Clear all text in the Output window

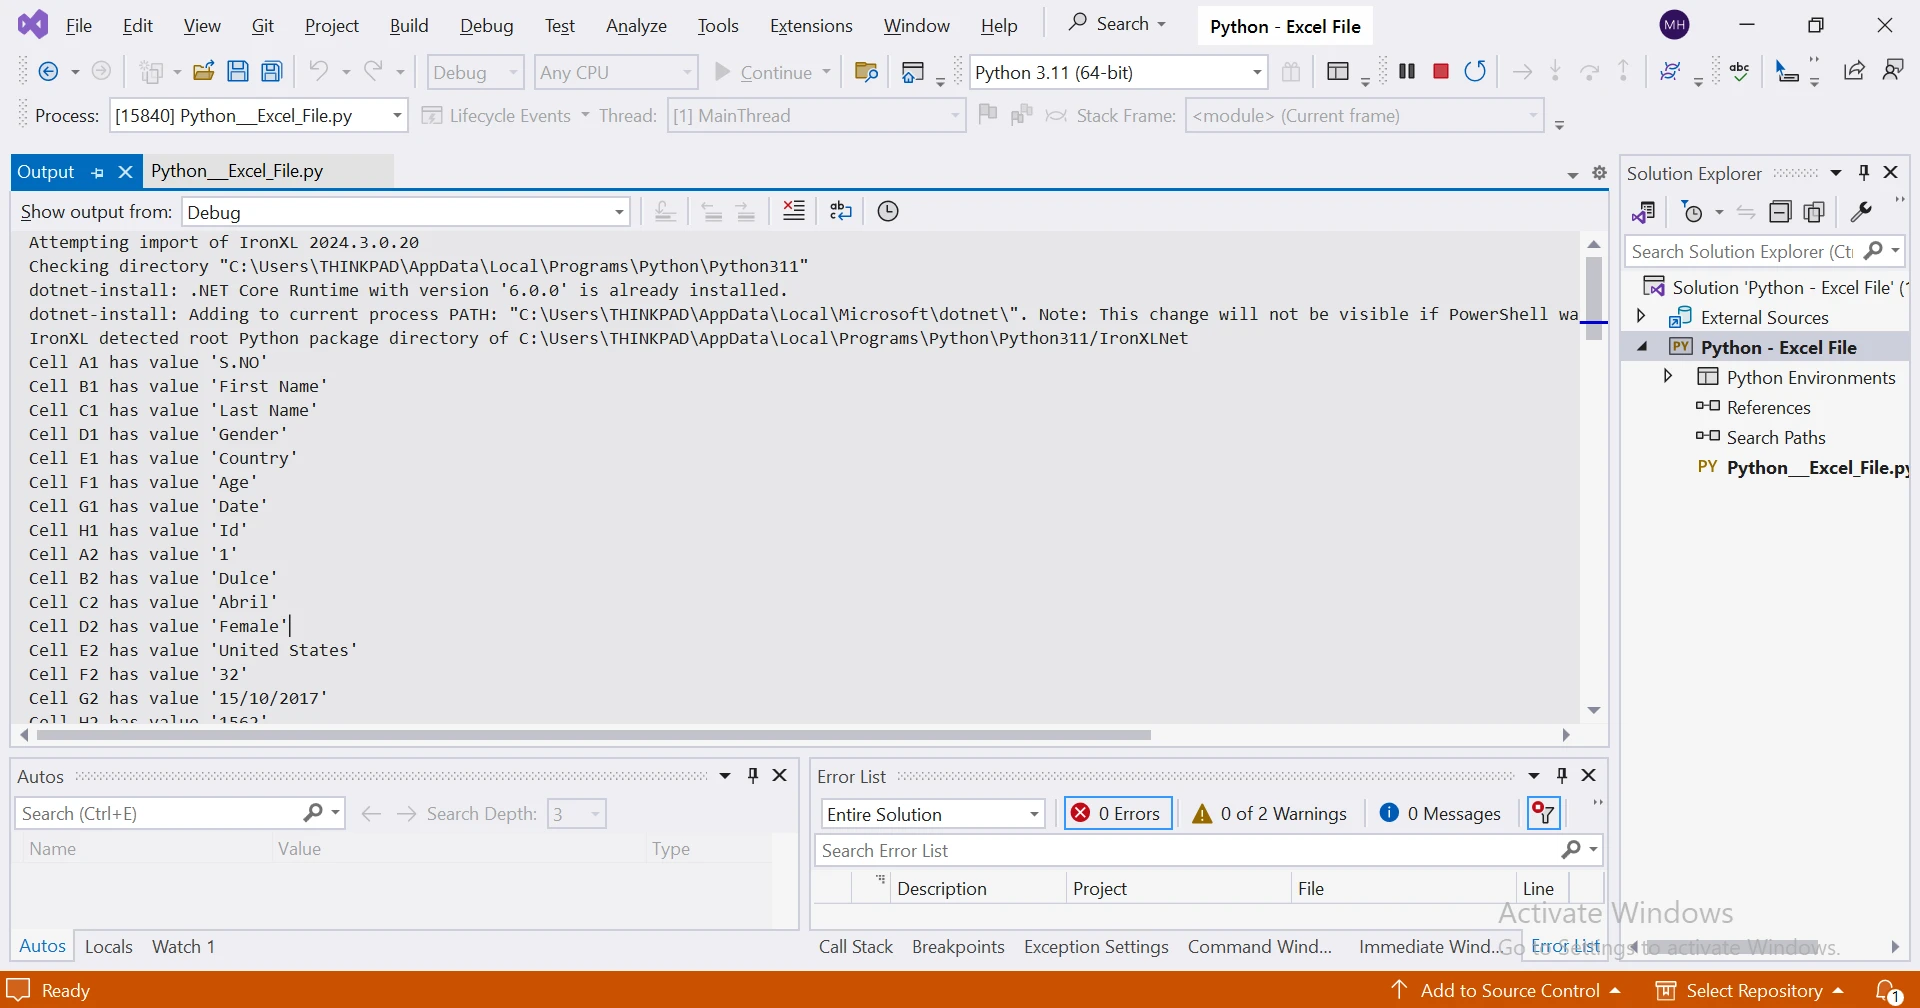click(x=794, y=211)
